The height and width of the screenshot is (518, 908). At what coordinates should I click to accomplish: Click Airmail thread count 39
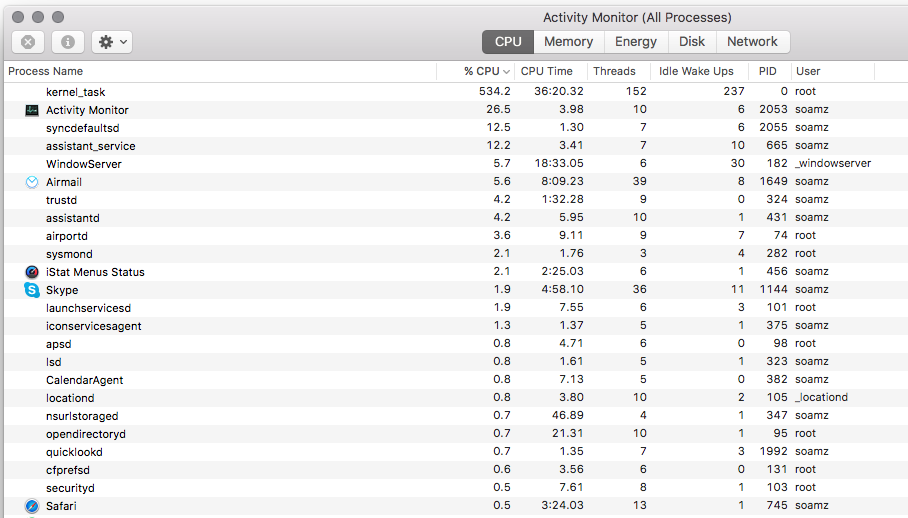[639, 181]
